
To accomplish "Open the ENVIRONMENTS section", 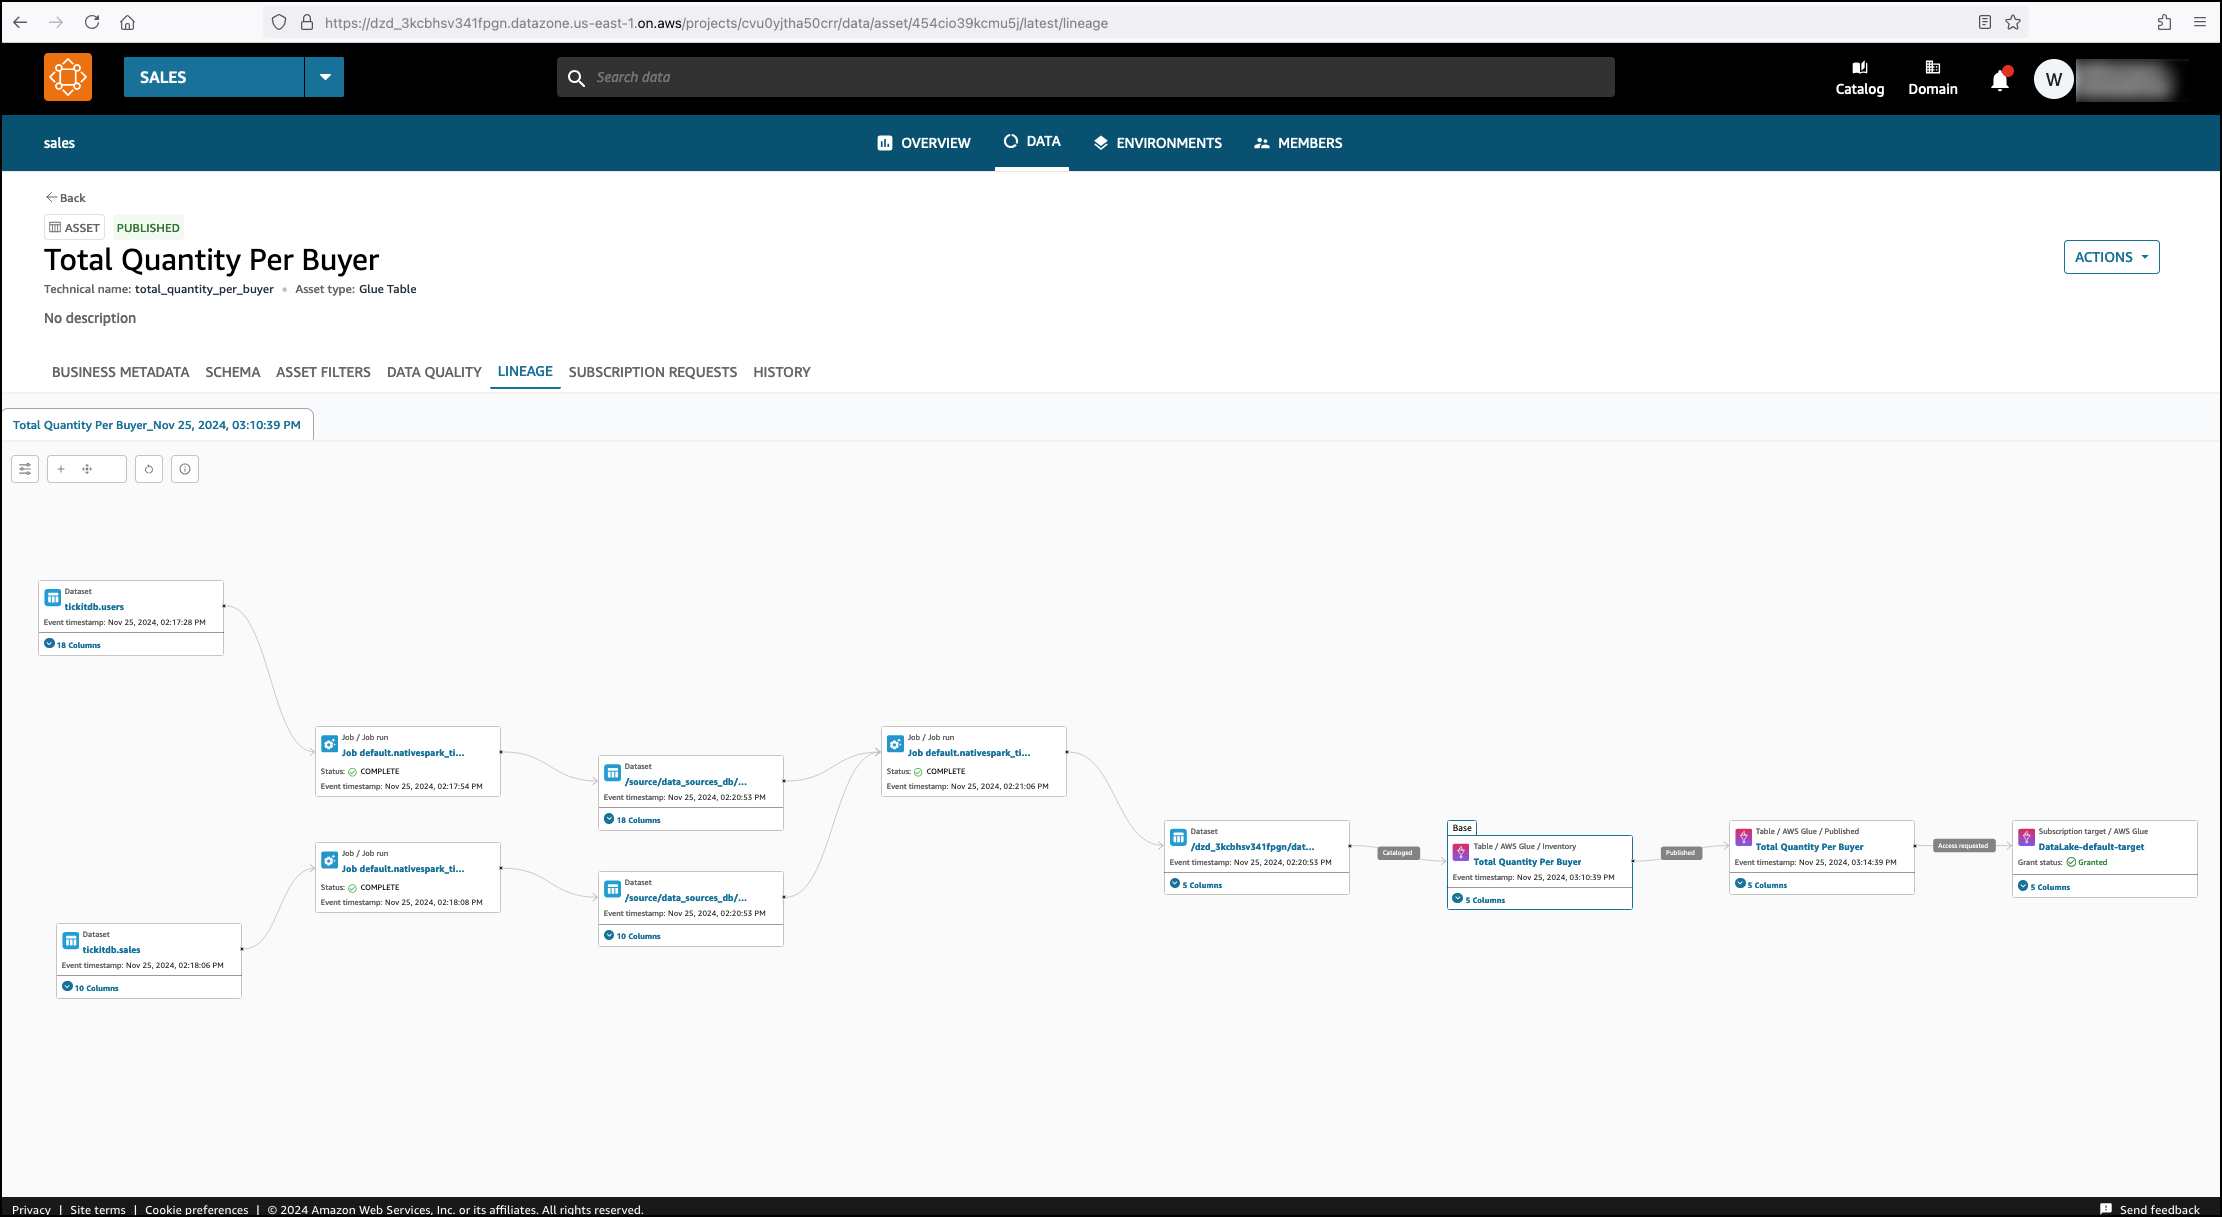I will tap(1158, 143).
